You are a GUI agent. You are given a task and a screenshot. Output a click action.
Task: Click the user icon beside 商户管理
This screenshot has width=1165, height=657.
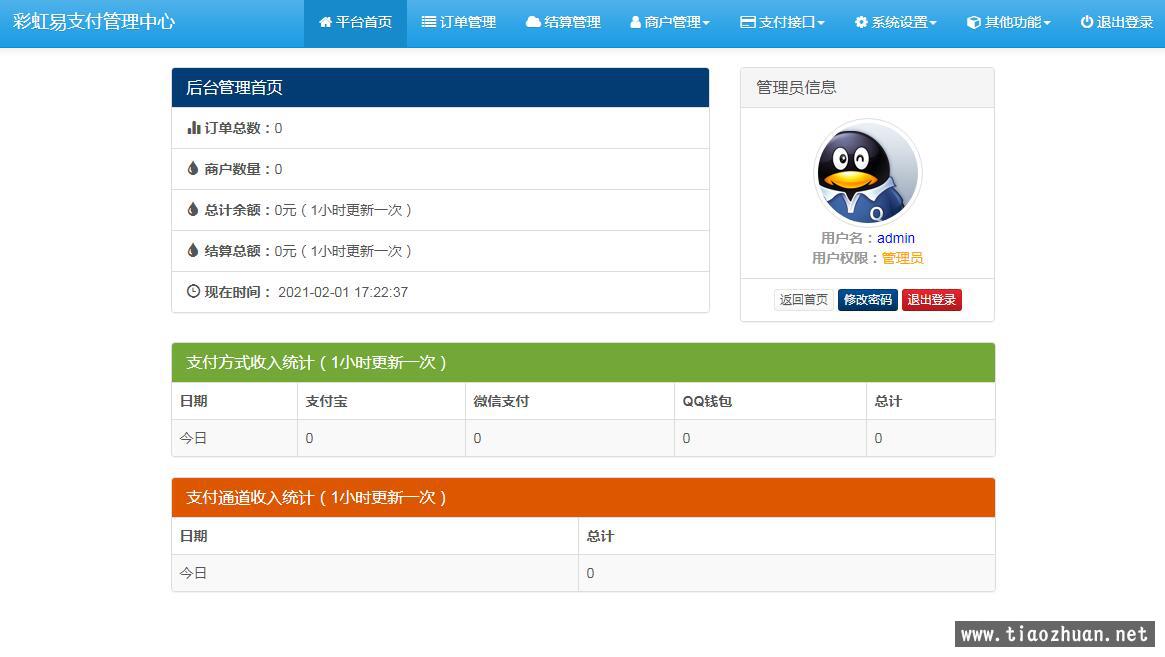coord(635,22)
